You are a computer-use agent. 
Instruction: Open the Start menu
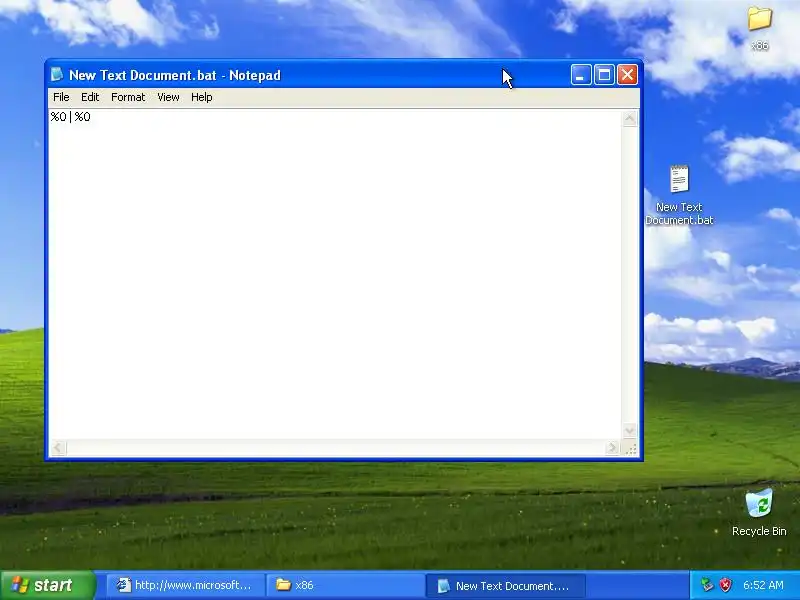pyautogui.click(x=48, y=585)
